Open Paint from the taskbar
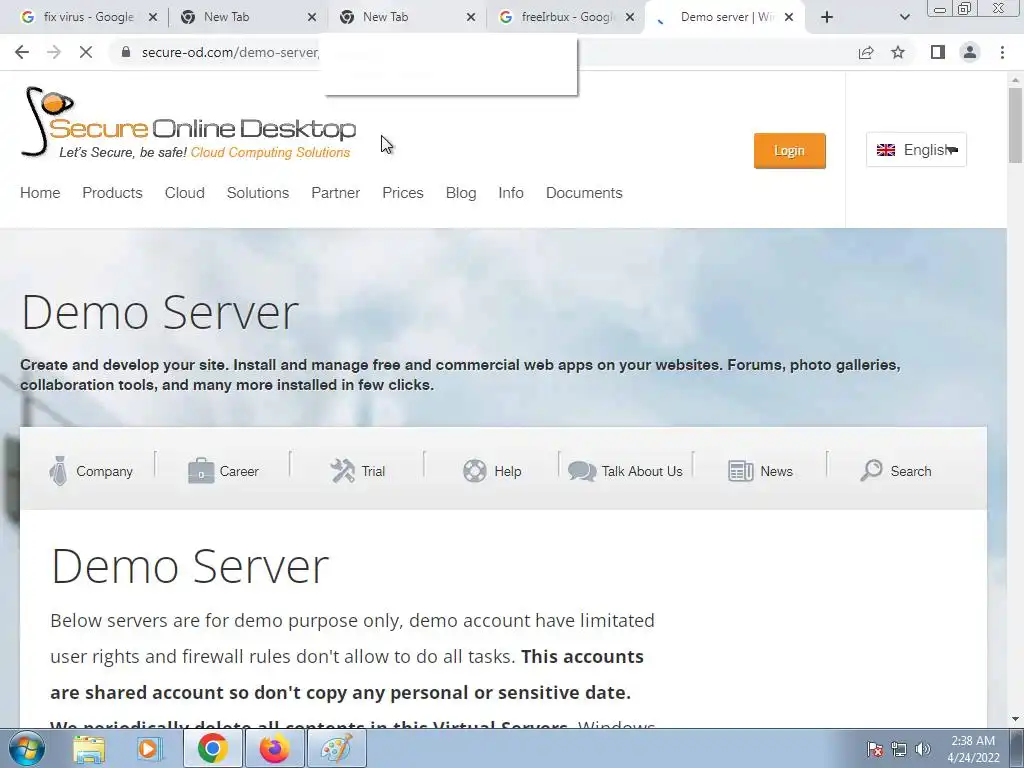The width and height of the screenshot is (1024, 768). 336,748
